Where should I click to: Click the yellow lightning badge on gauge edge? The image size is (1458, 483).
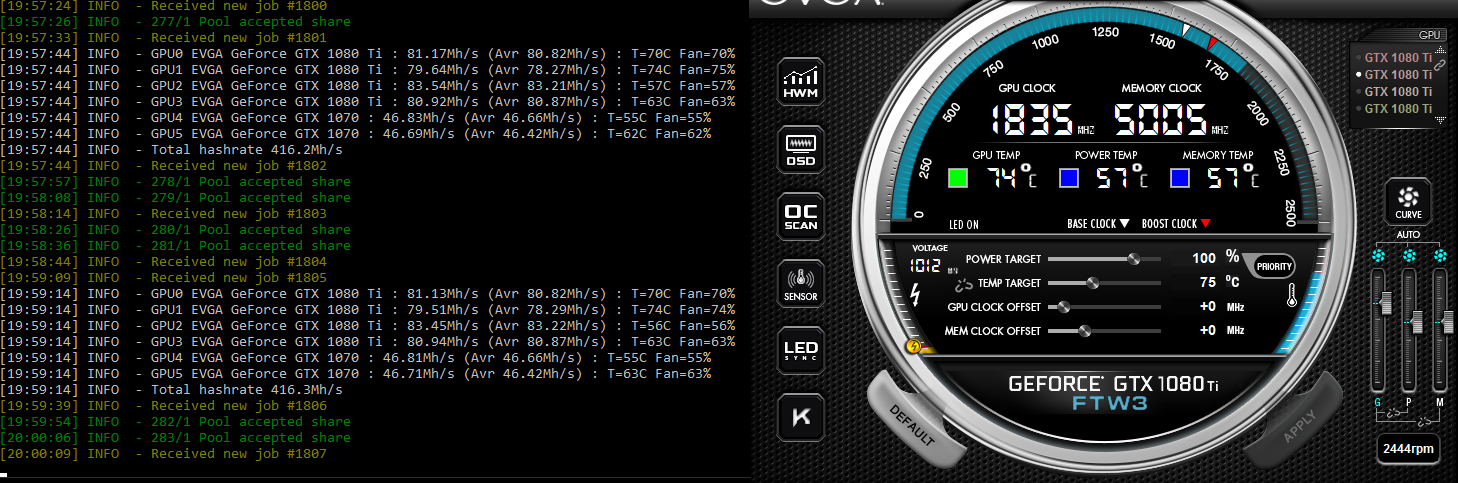click(x=912, y=347)
